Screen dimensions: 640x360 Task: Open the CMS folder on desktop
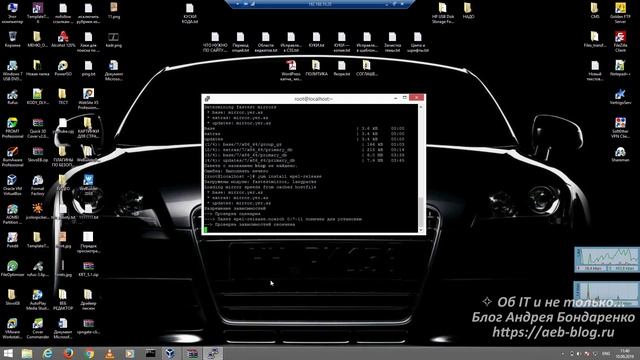click(595, 11)
